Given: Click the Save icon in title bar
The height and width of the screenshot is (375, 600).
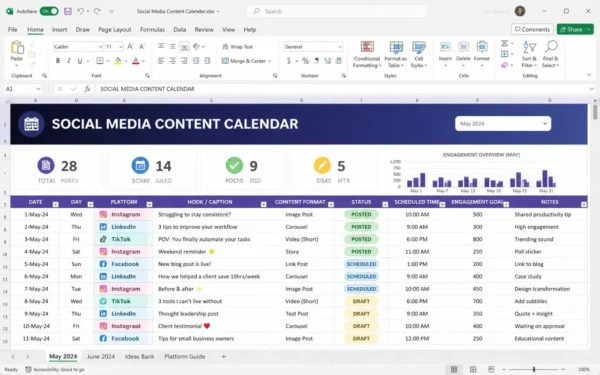Looking at the screenshot, I should click(x=68, y=11).
